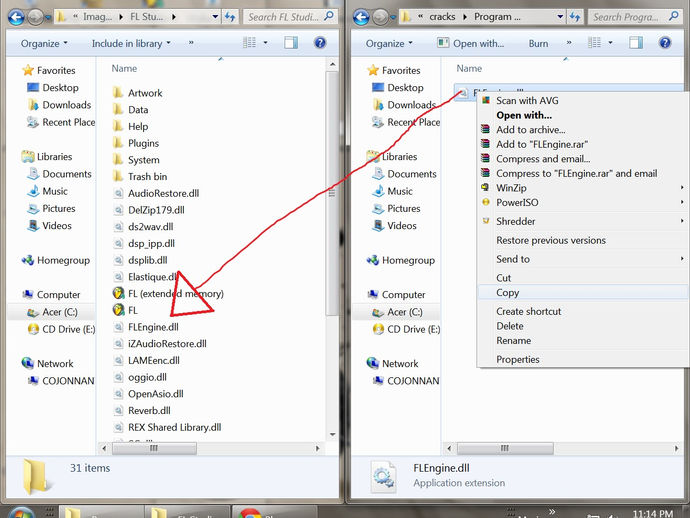
Task: Select LAMEenc.dll file
Action: (x=147, y=360)
